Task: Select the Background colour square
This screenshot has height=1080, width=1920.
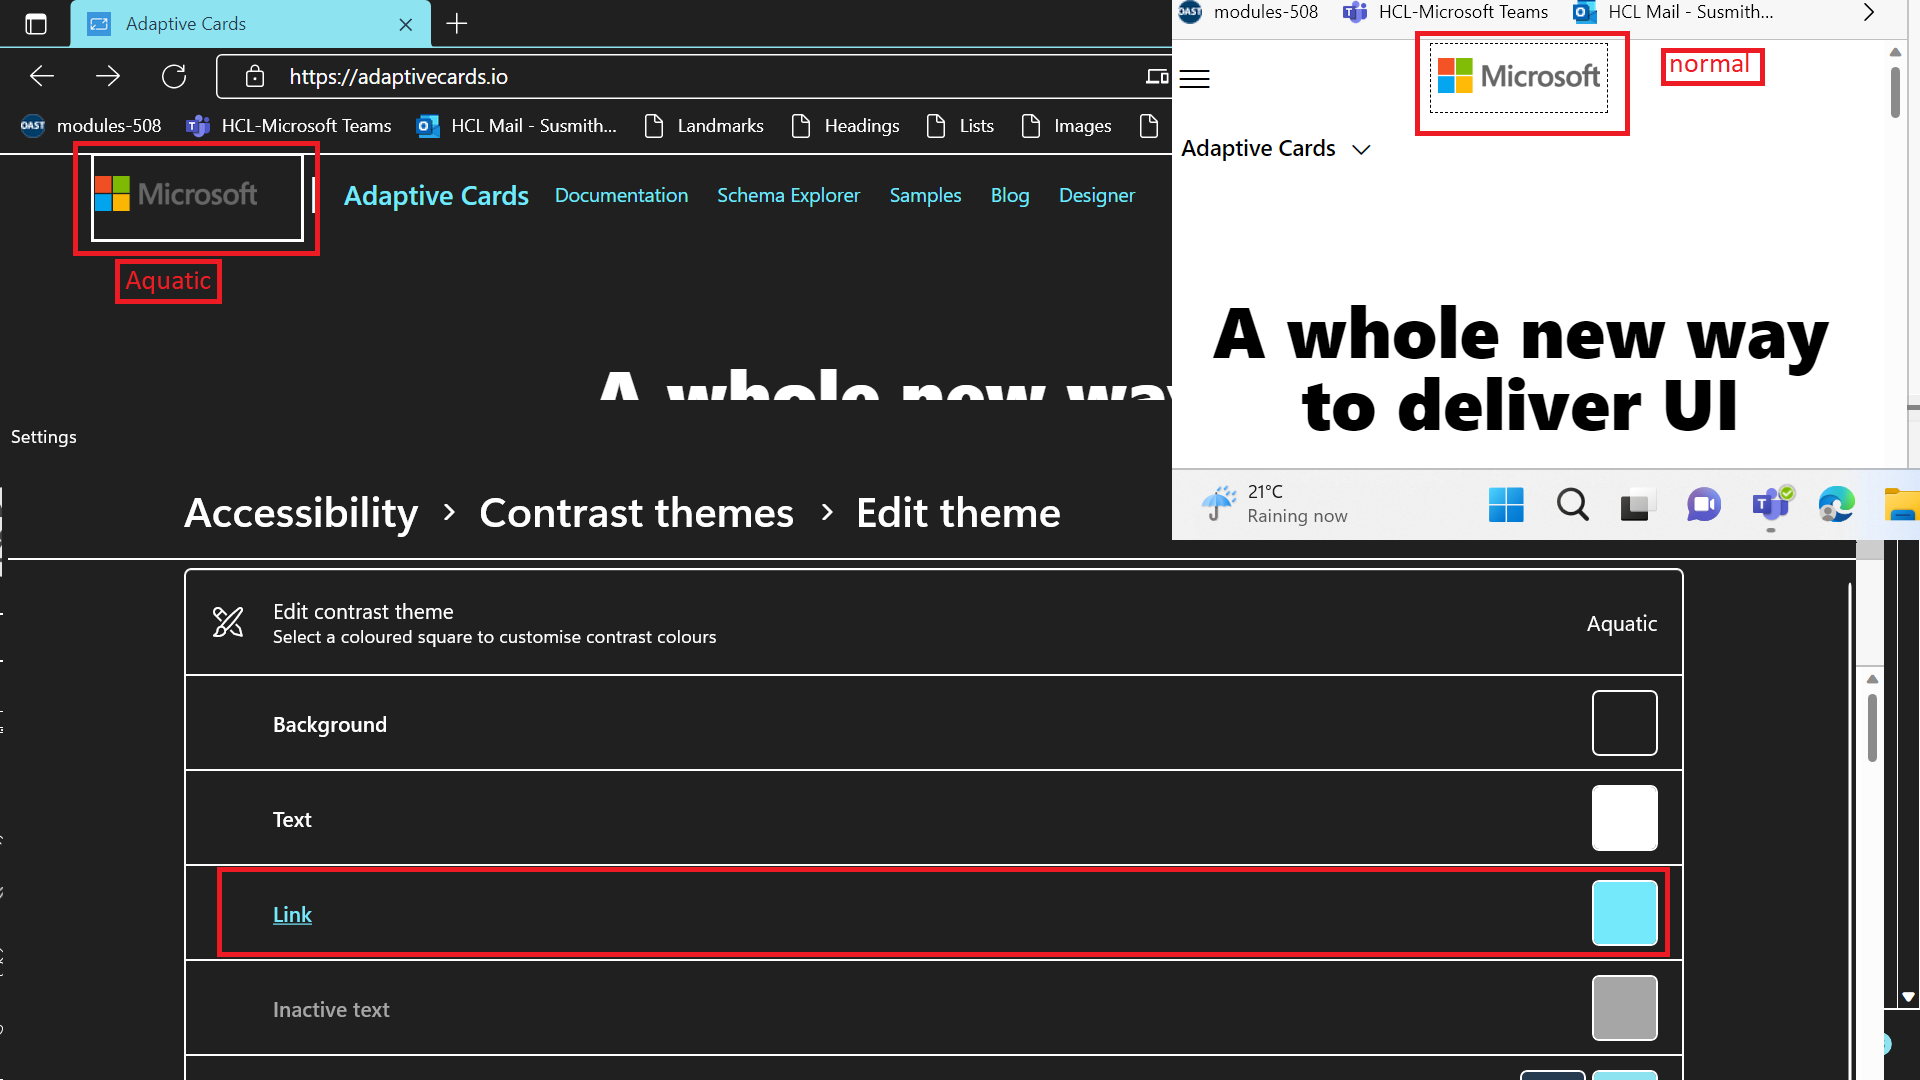Action: click(1624, 723)
